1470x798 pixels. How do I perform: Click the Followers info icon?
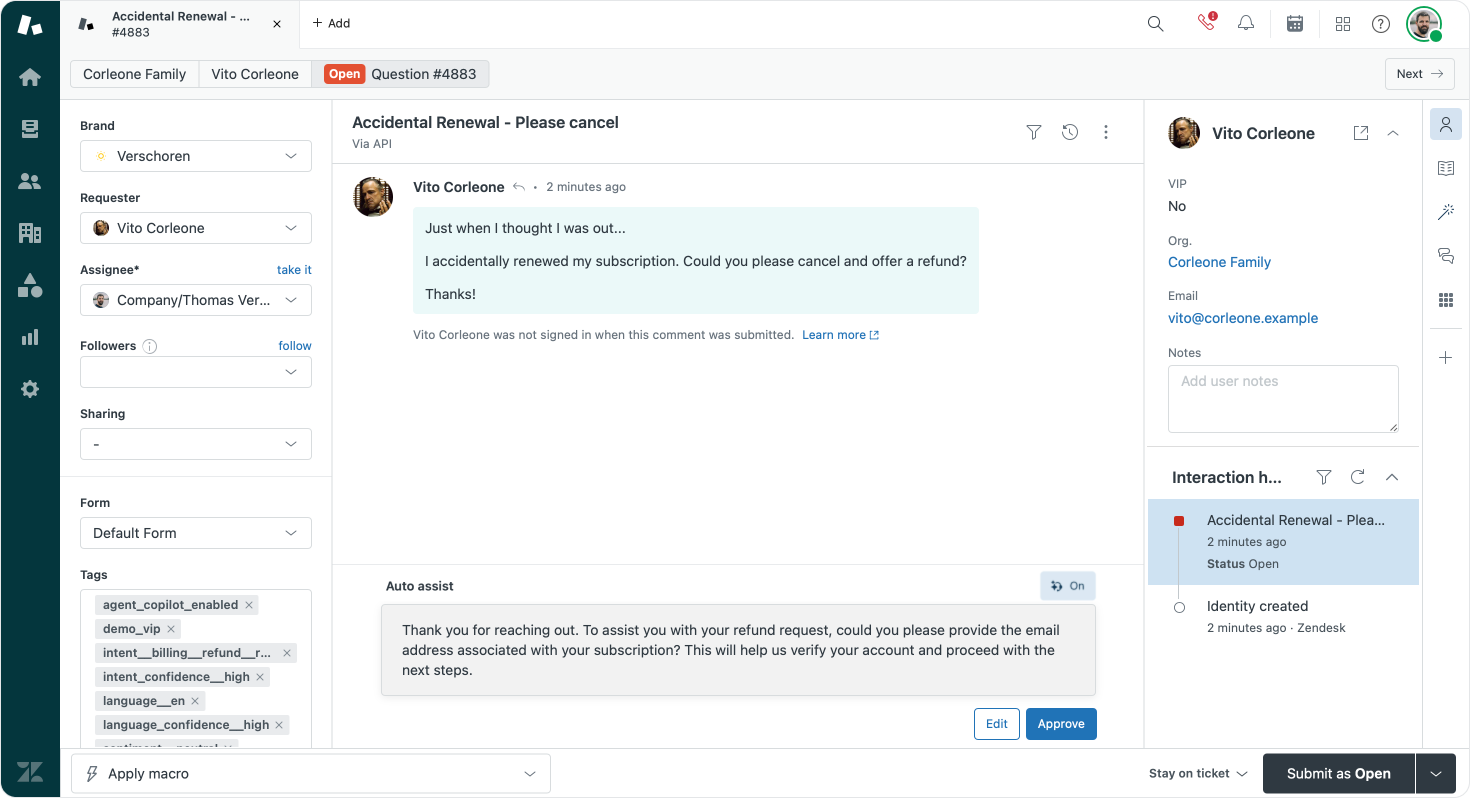click(x=150, y=346)
